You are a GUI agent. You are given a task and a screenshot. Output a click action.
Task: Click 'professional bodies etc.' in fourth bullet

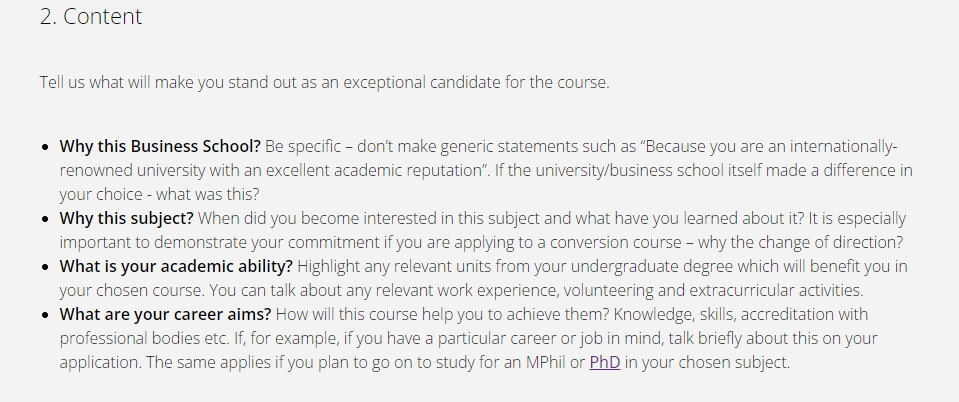point(144,338)
